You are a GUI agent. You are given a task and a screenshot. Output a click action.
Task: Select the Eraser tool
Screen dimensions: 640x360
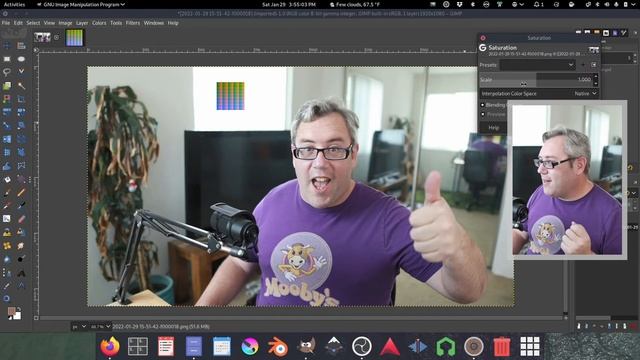click(x=21, y=219)
